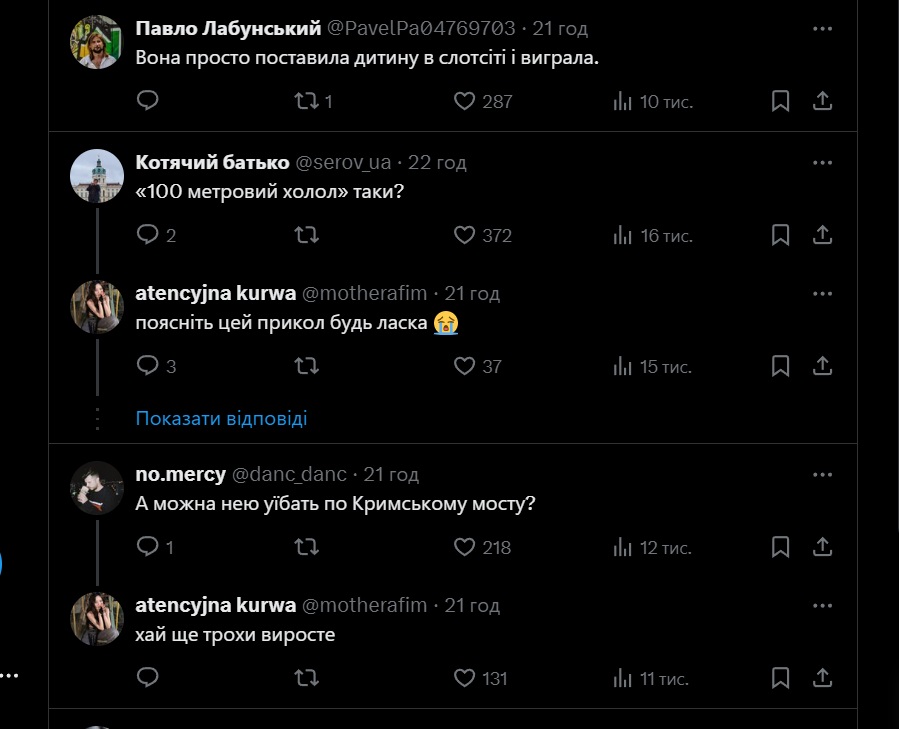The height and width of the screenshot is (729, 899).
Task: Click "Показати відповіді" to show replies
Action: point(221,418)
